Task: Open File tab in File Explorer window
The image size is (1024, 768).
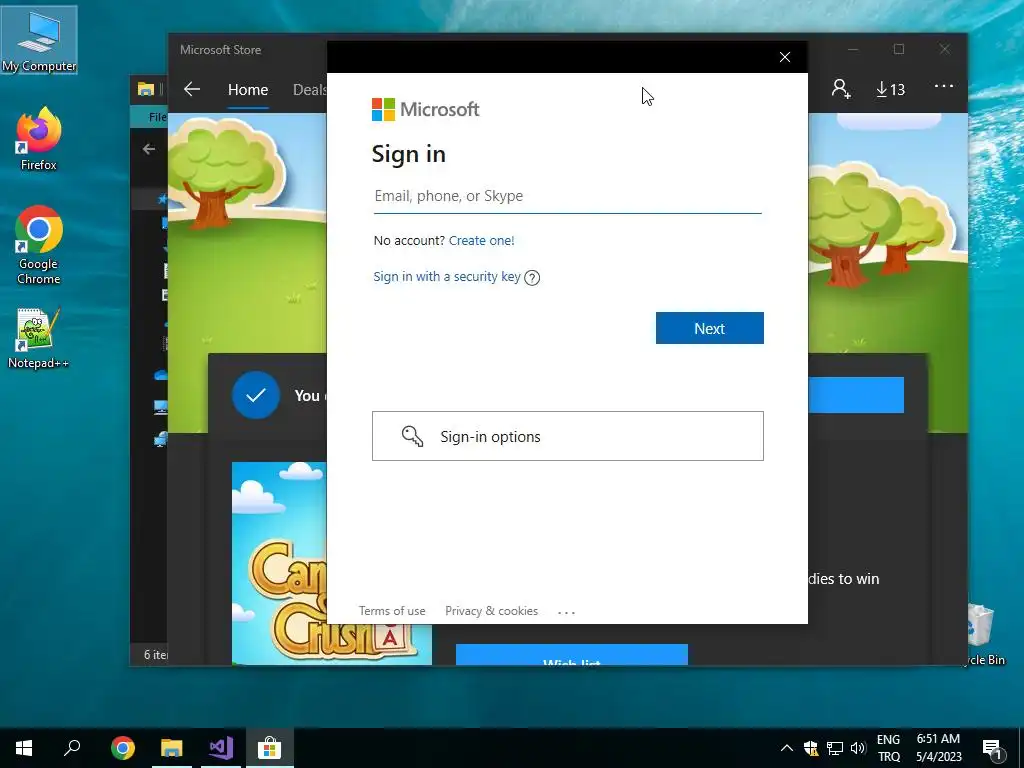Action: 157,117
